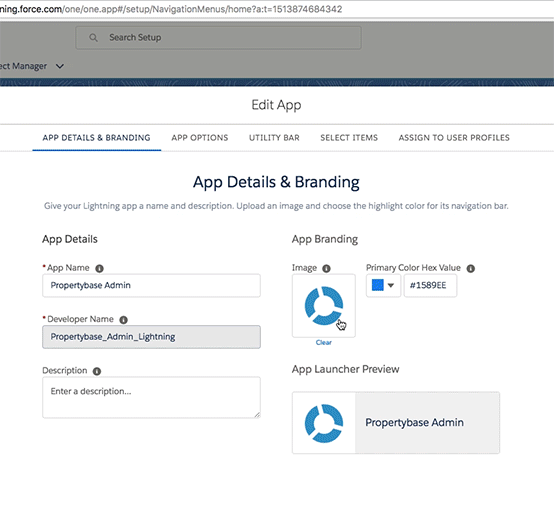Clear the uploaded app image
The image size is (554, 523).
coord(324,342)
